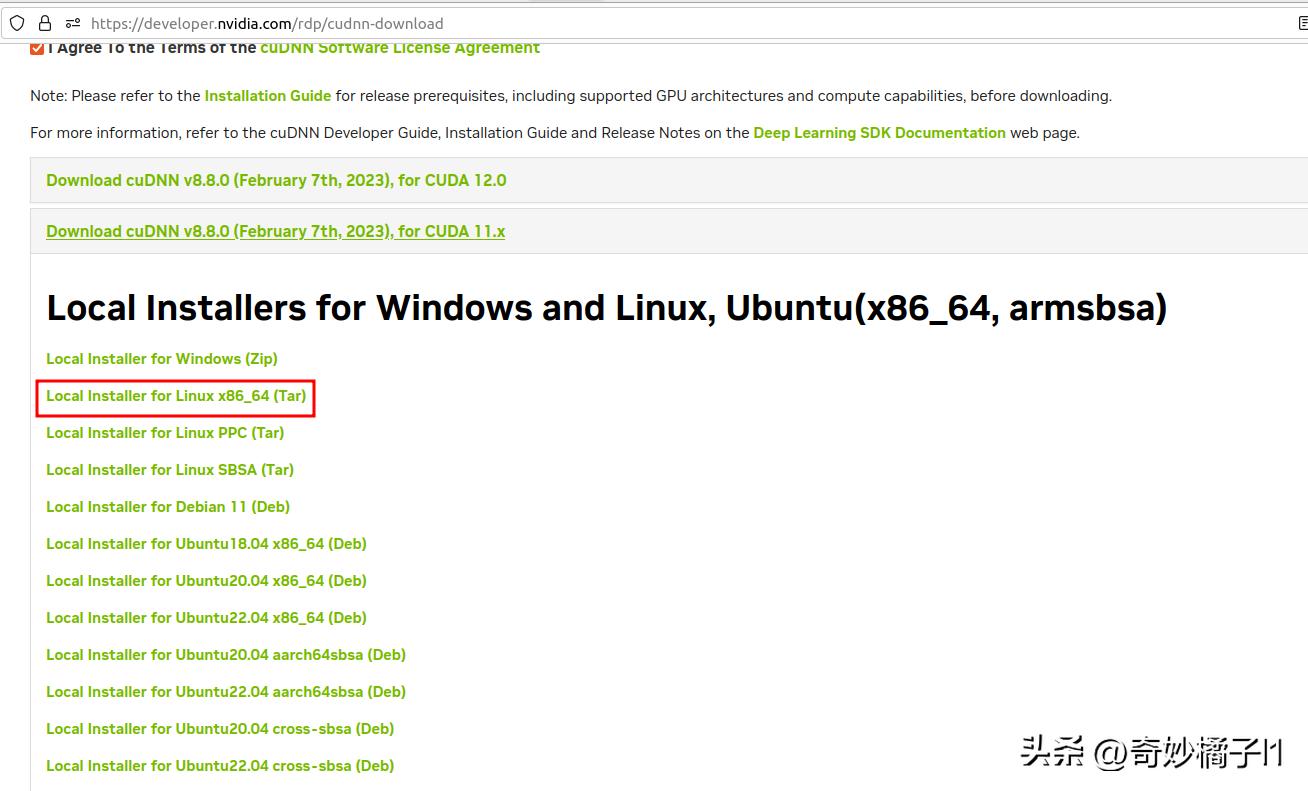Download the Ubuntu20.04 x86_64 Deb installer
This screenshot has height=791, width=1308.
point(206,580)
